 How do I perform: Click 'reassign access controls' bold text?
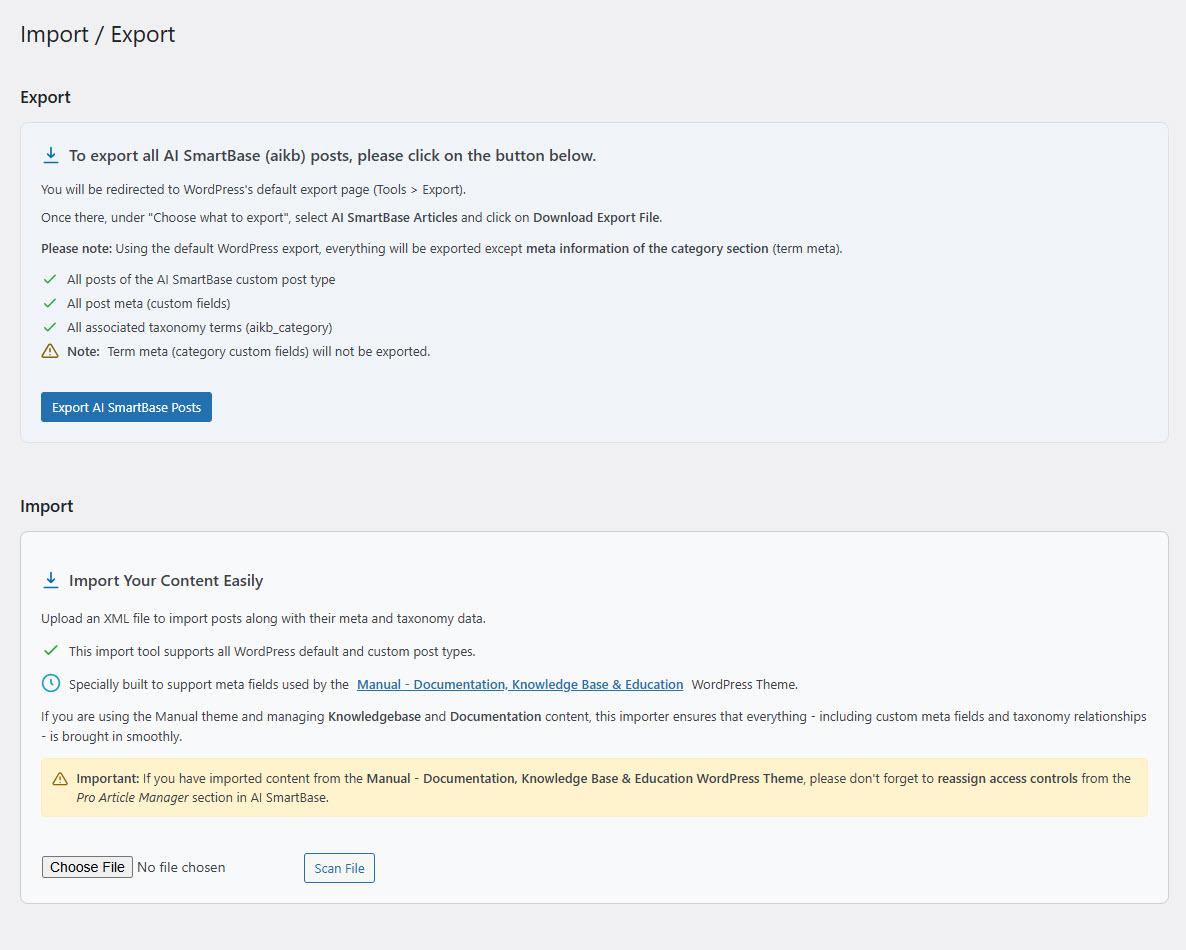1007,778
